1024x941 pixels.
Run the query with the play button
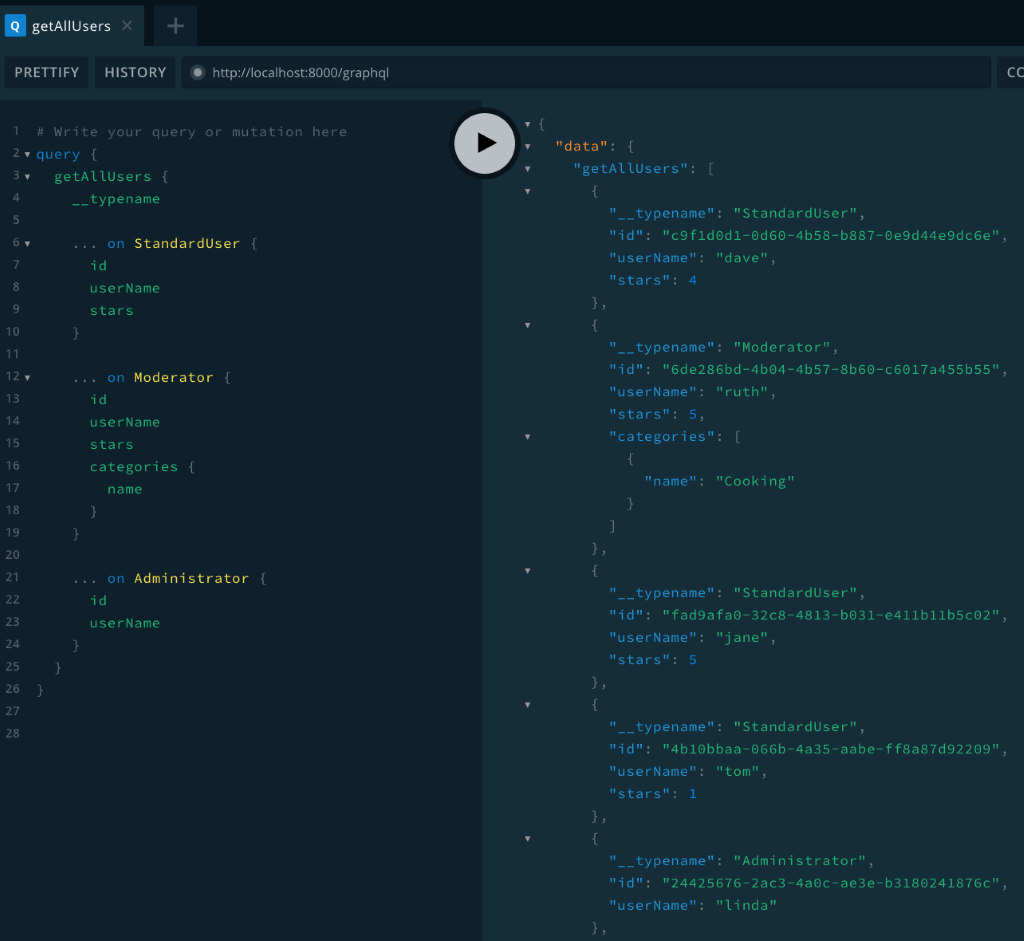click(x=485, y=143)
